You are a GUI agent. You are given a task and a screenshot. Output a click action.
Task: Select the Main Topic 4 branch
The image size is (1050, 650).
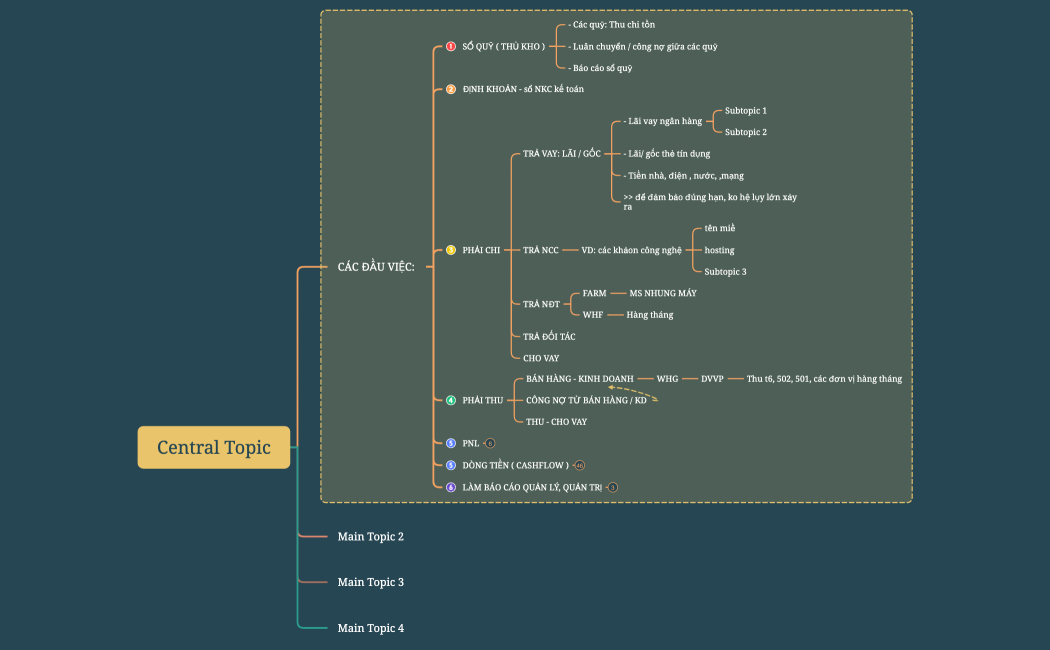pyautogui.click(x=371, y=628)
